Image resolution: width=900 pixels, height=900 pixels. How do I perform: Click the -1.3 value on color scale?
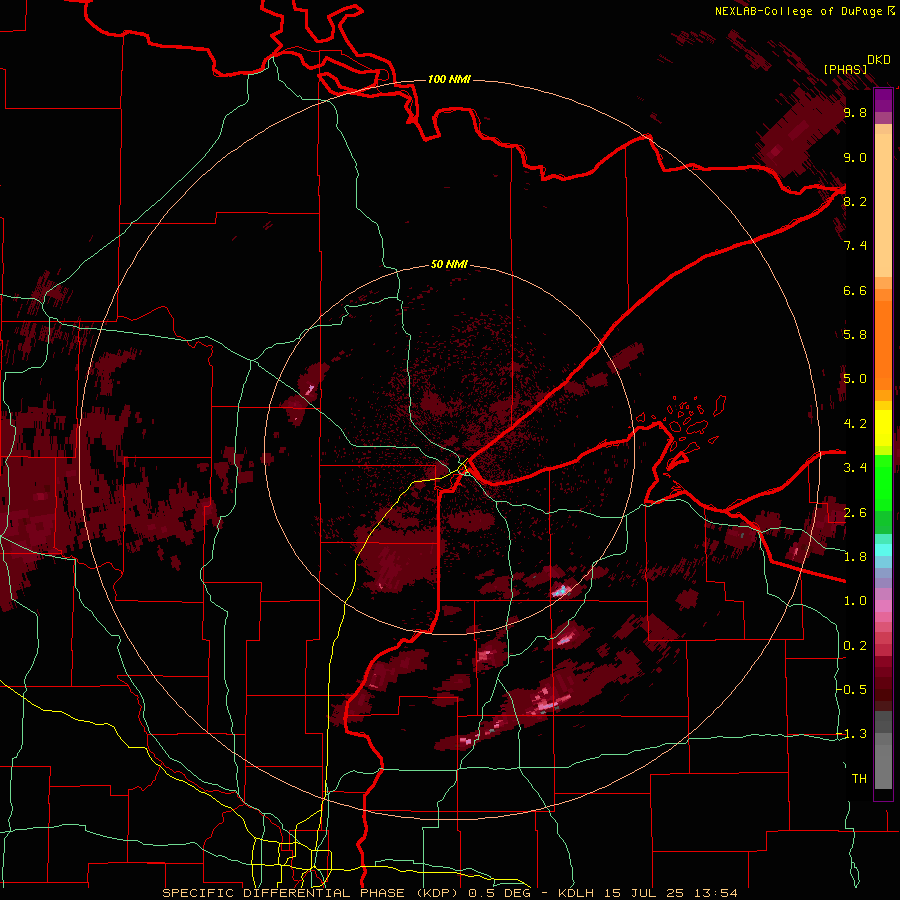click(853, 734)
